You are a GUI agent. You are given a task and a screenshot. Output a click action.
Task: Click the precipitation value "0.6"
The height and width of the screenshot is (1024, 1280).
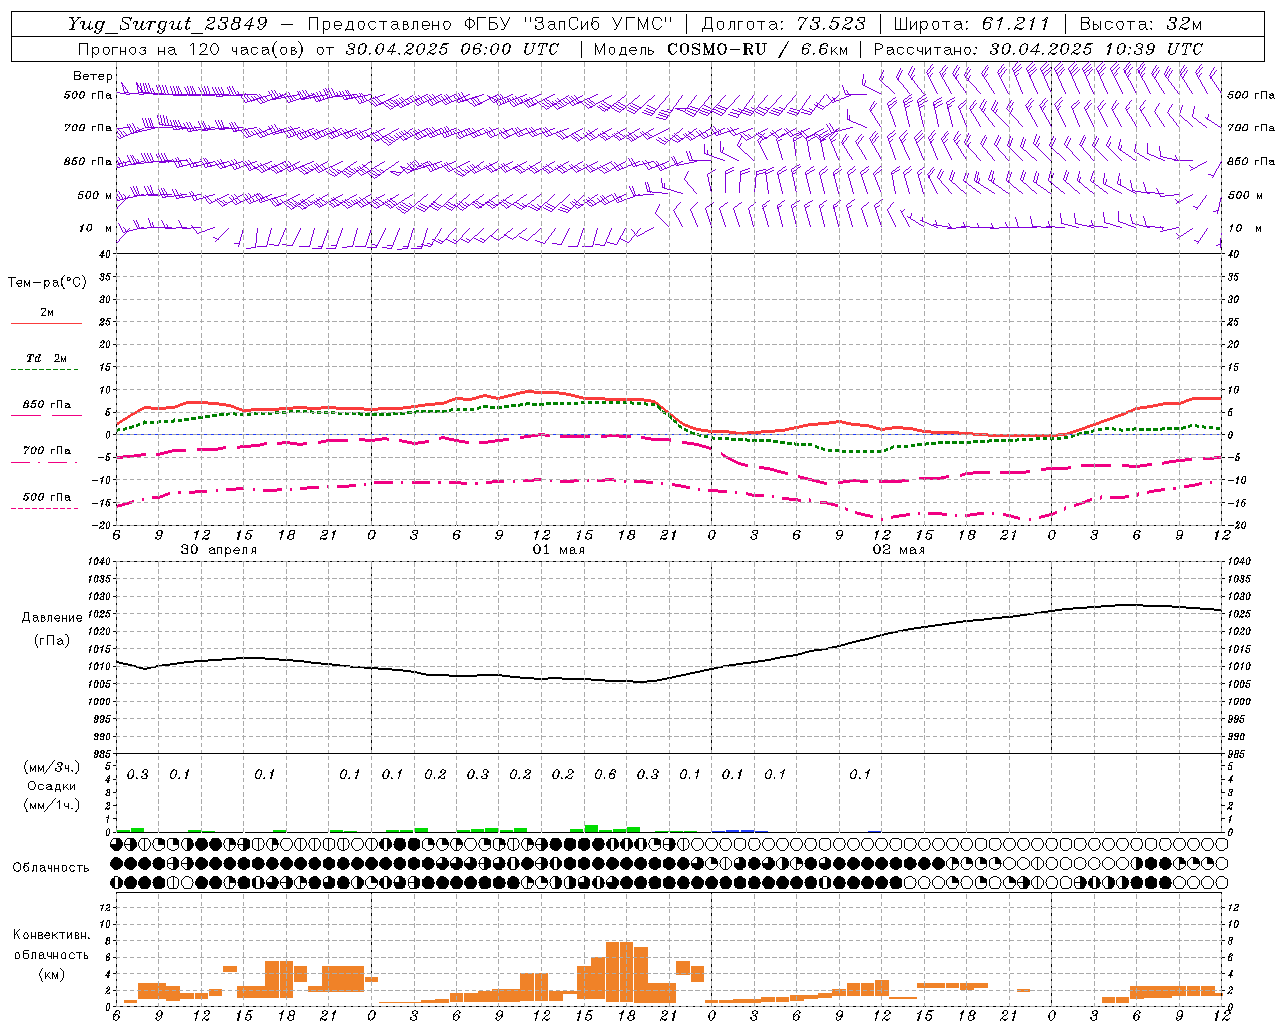pos(605,774)
